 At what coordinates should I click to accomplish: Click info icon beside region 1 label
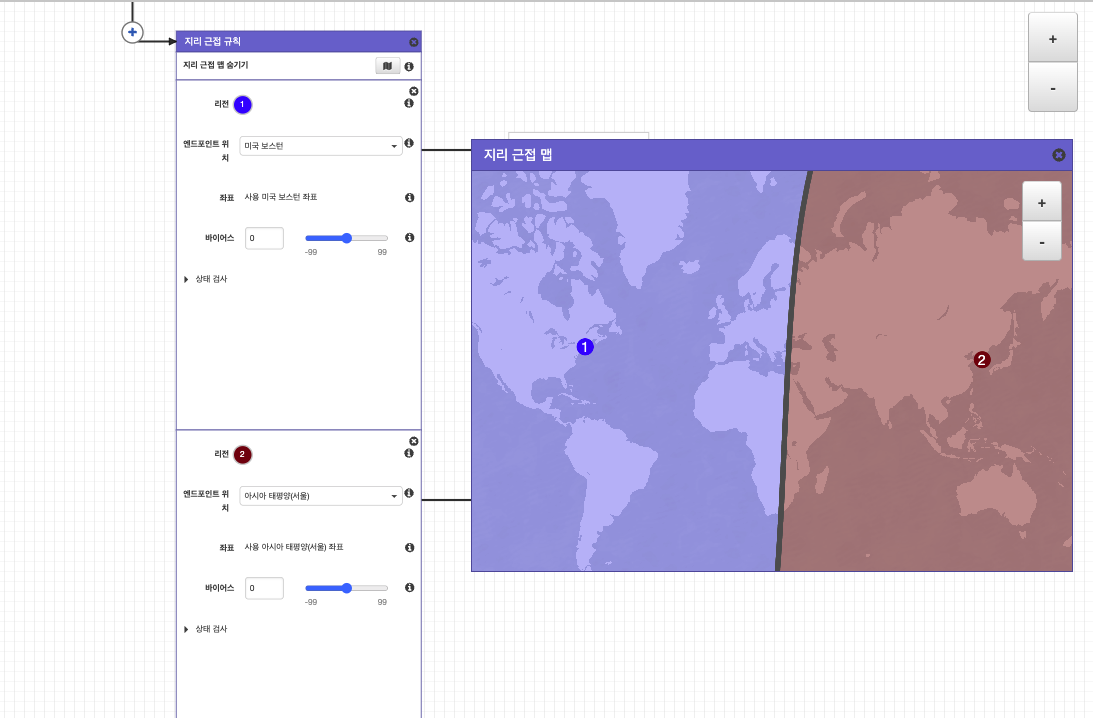tap(409, 104)
